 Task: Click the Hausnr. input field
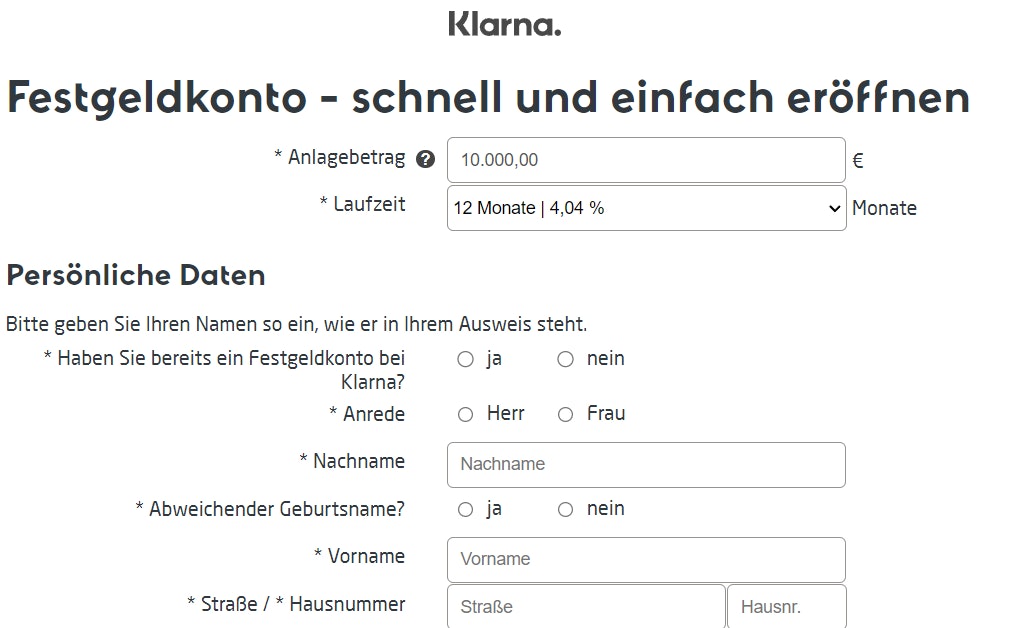click(x=788, y=606)
